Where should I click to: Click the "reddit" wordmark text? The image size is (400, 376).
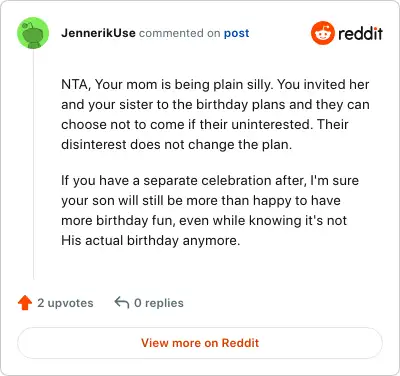click(x=360, y=34)
